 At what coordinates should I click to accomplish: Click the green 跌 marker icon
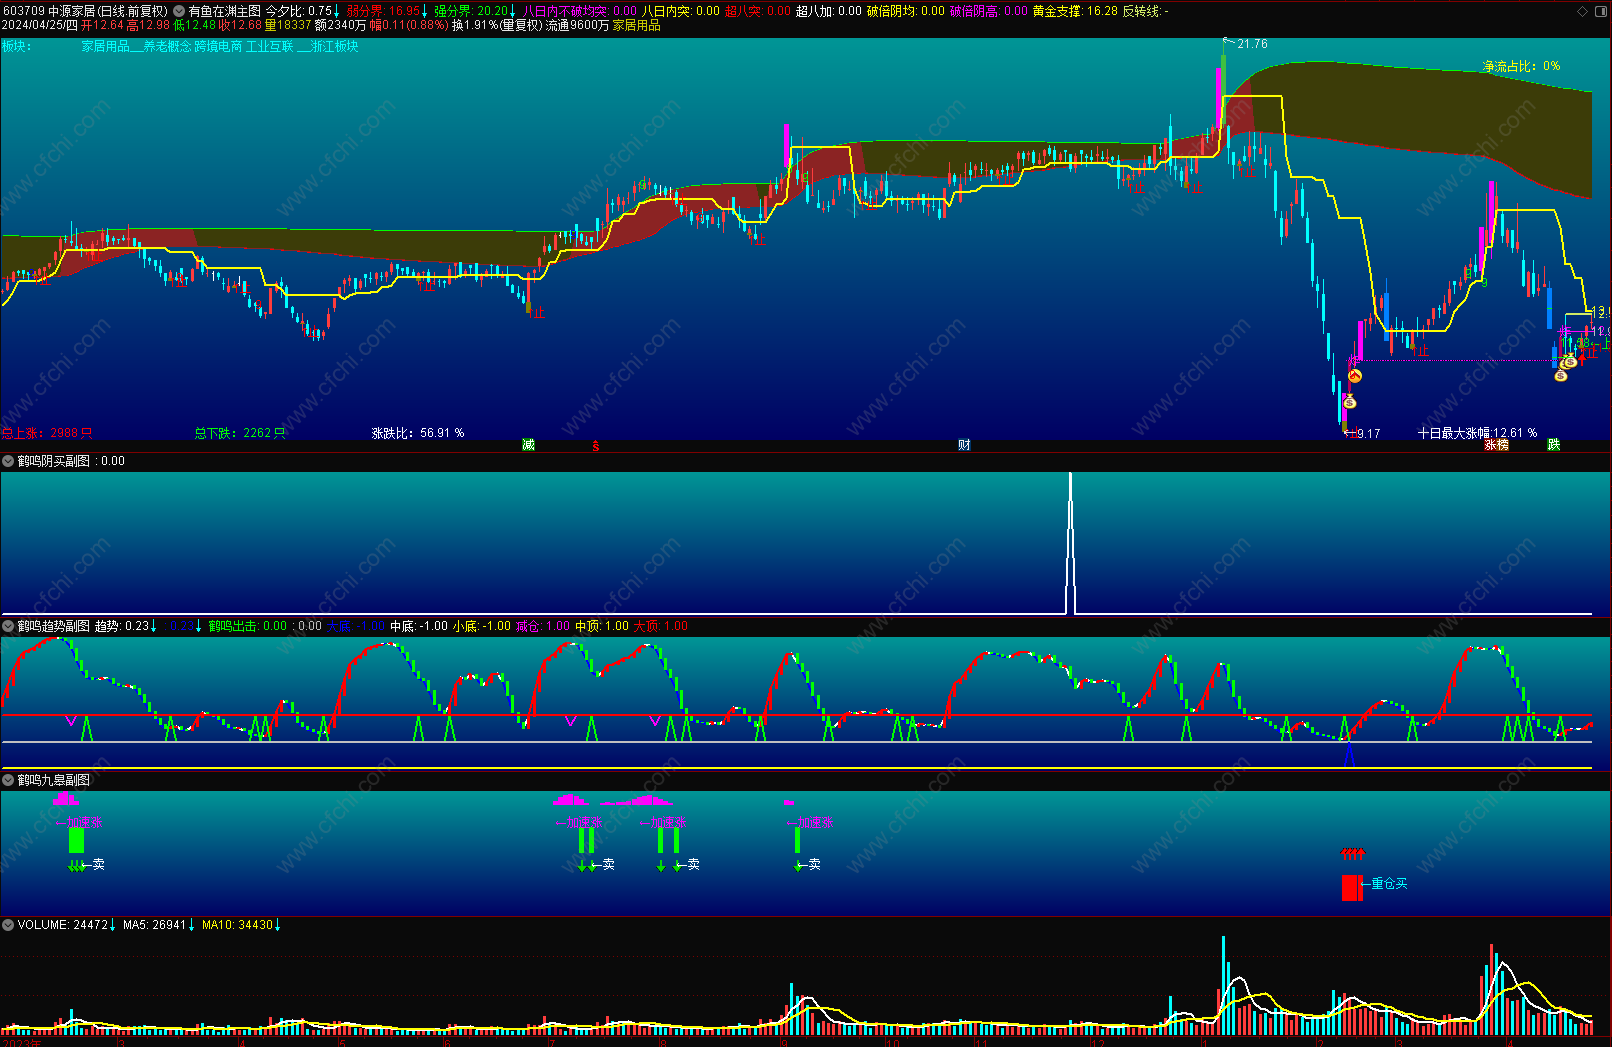tap(1554, 445)
